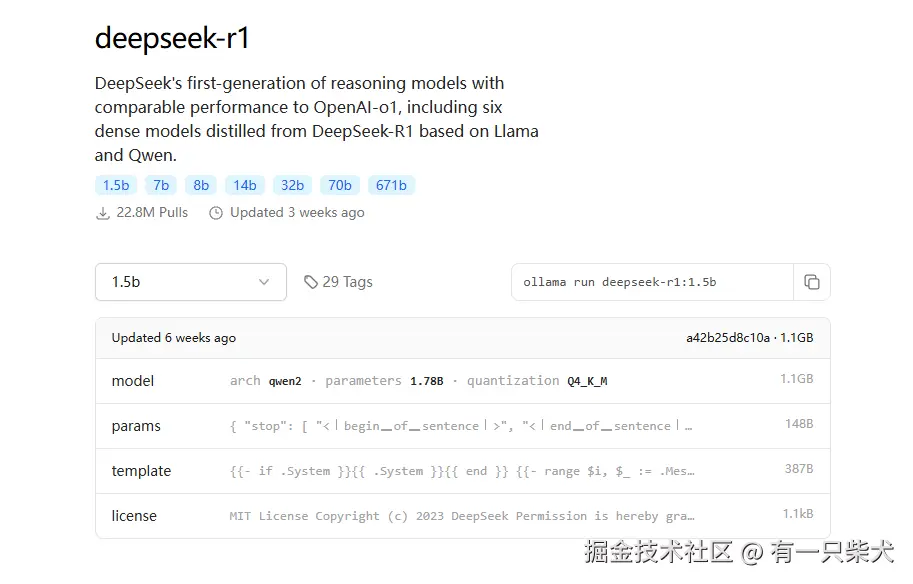Viewport: 913px width, 584px height.
Task: Click the clock icon beside Updated
Action: (x=215, y=213)
